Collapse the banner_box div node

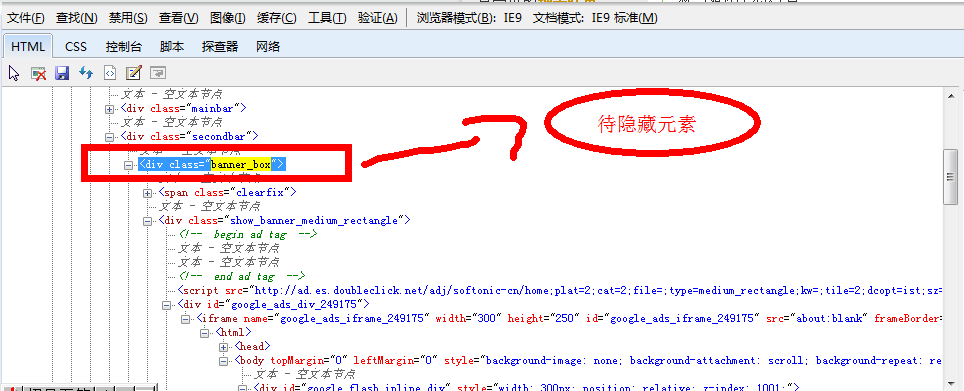point(128,165)
